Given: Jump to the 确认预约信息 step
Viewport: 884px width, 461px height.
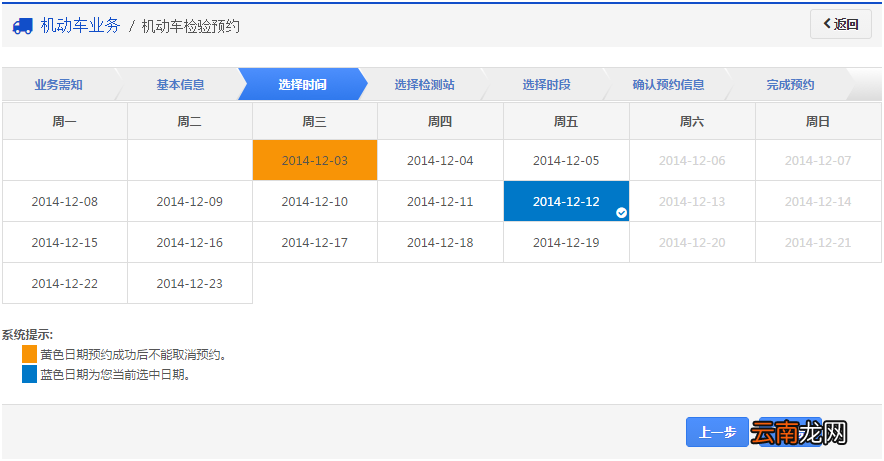Looking at the screenshot, I should pyautogui.click(x=668, y=85).
